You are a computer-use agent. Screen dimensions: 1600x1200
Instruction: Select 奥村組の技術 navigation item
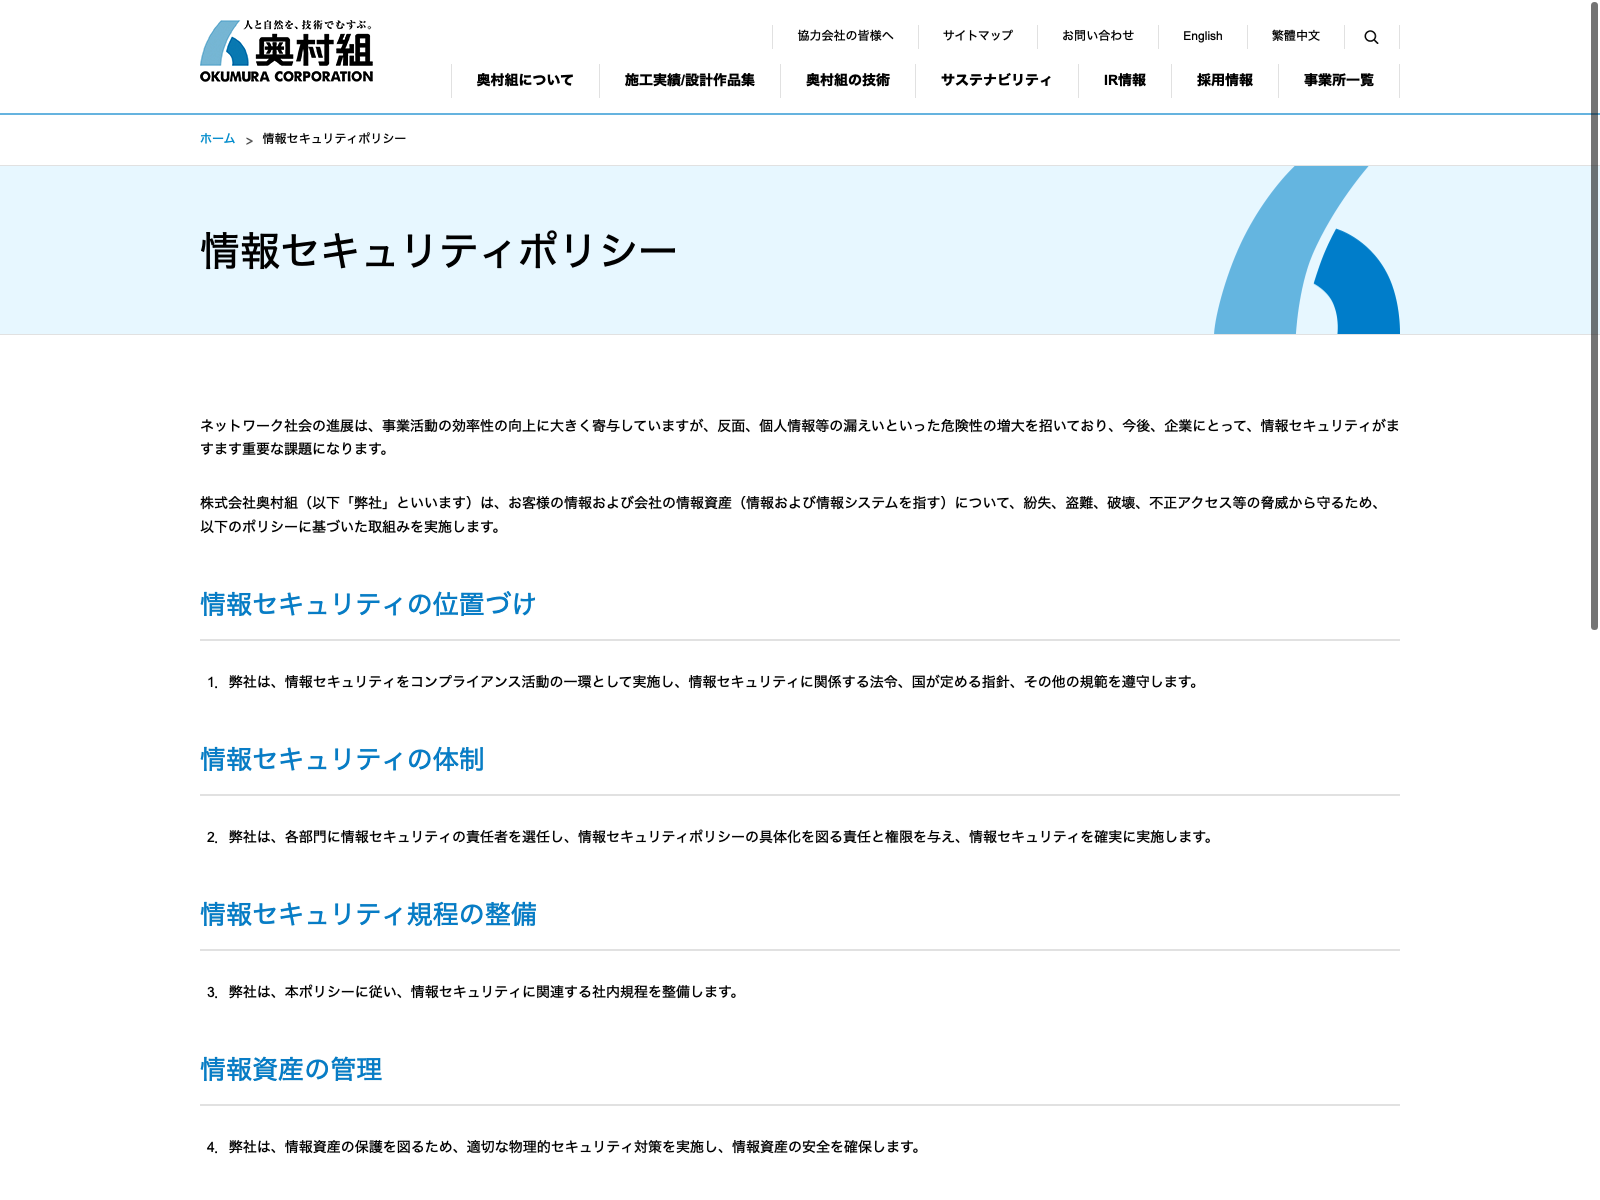[x=847, y=80]
